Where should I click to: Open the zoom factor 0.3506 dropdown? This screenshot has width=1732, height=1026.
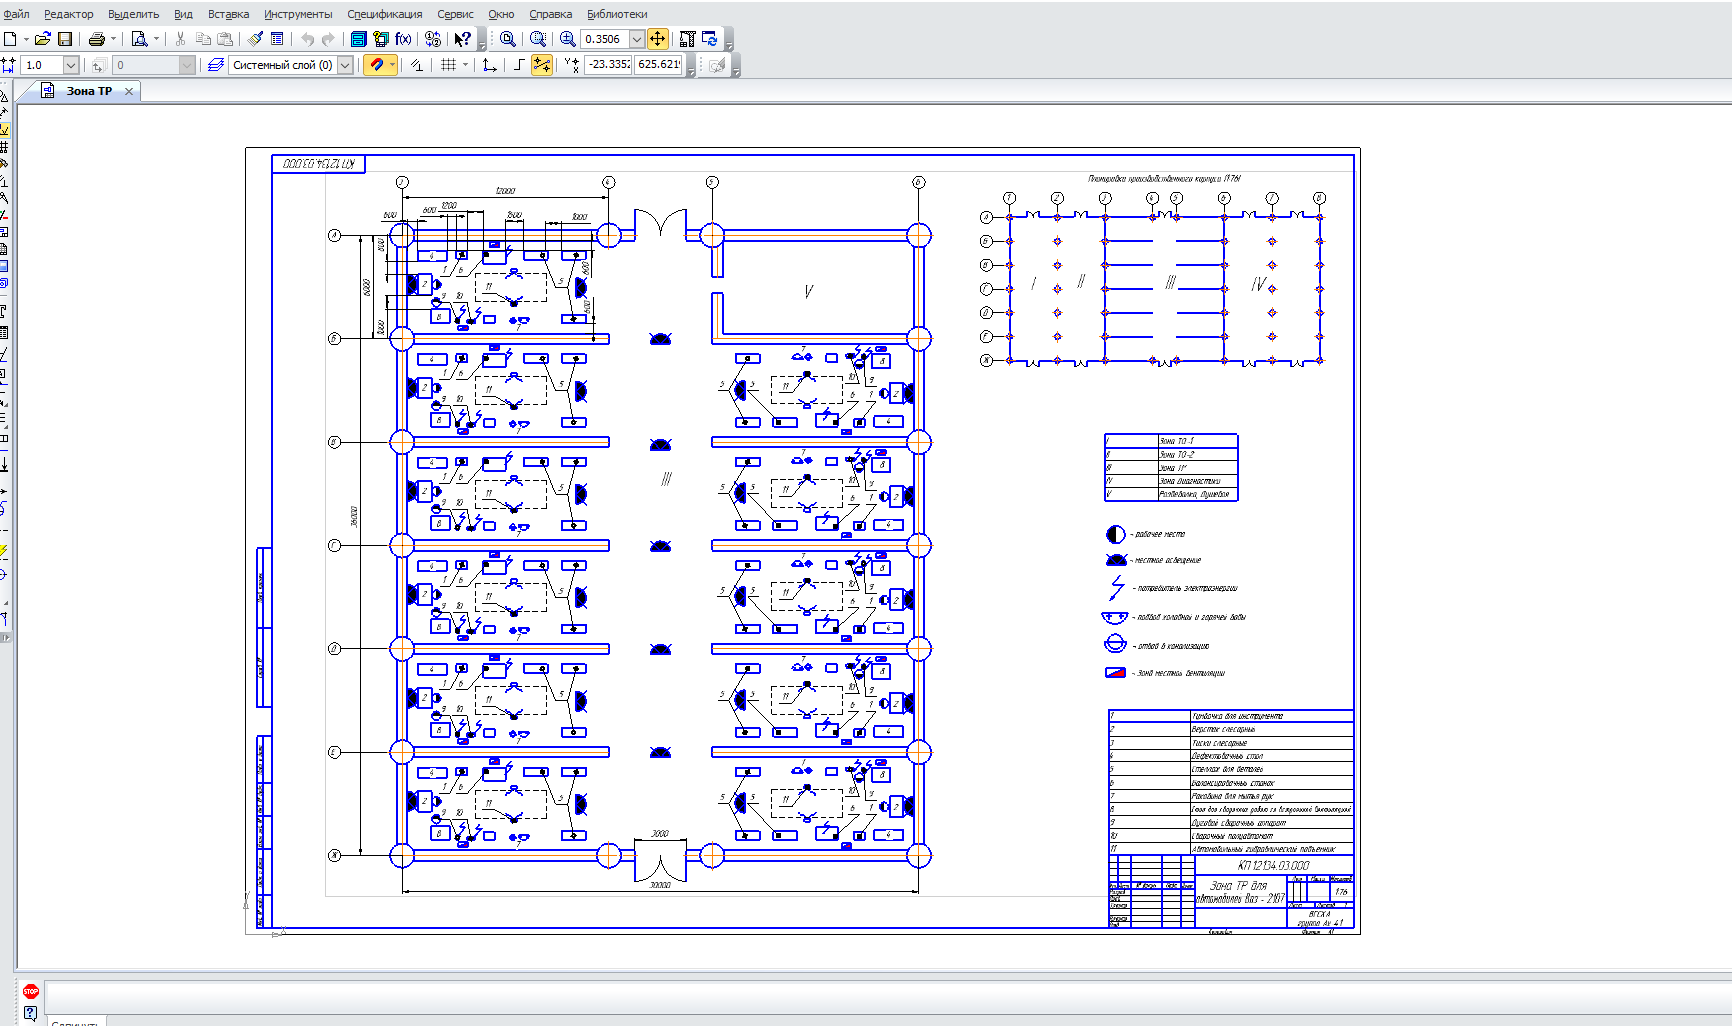tap(637, 39)
